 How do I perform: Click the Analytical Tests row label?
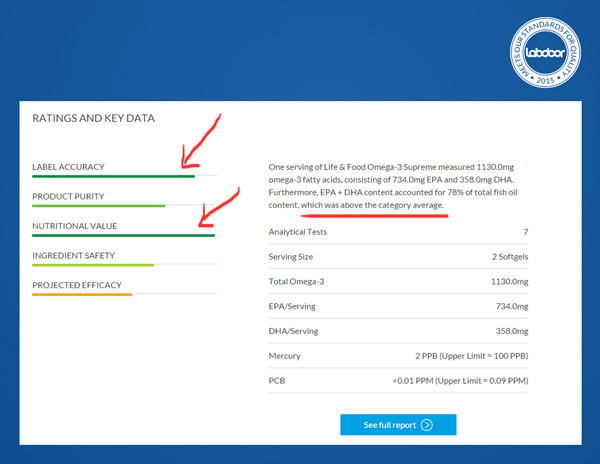298,232
